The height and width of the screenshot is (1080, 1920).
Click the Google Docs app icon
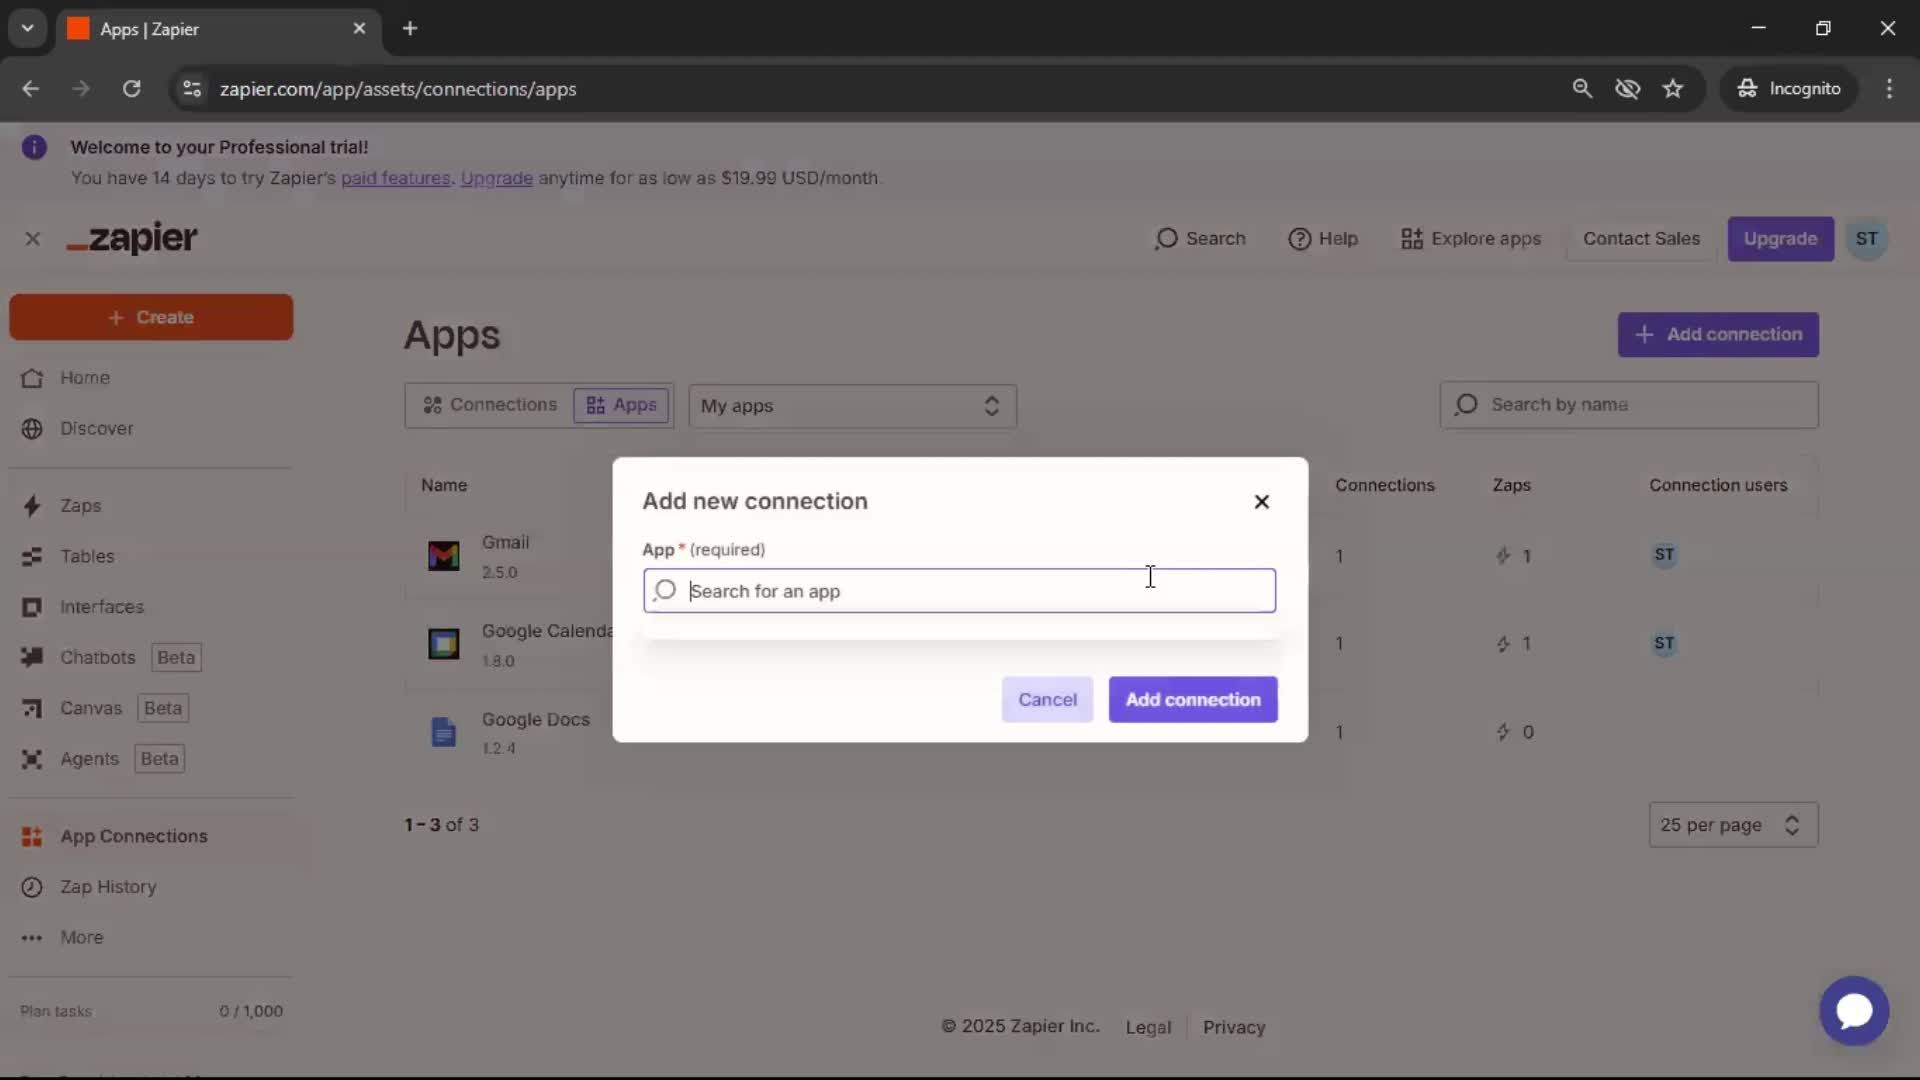[x=443, y=732]
